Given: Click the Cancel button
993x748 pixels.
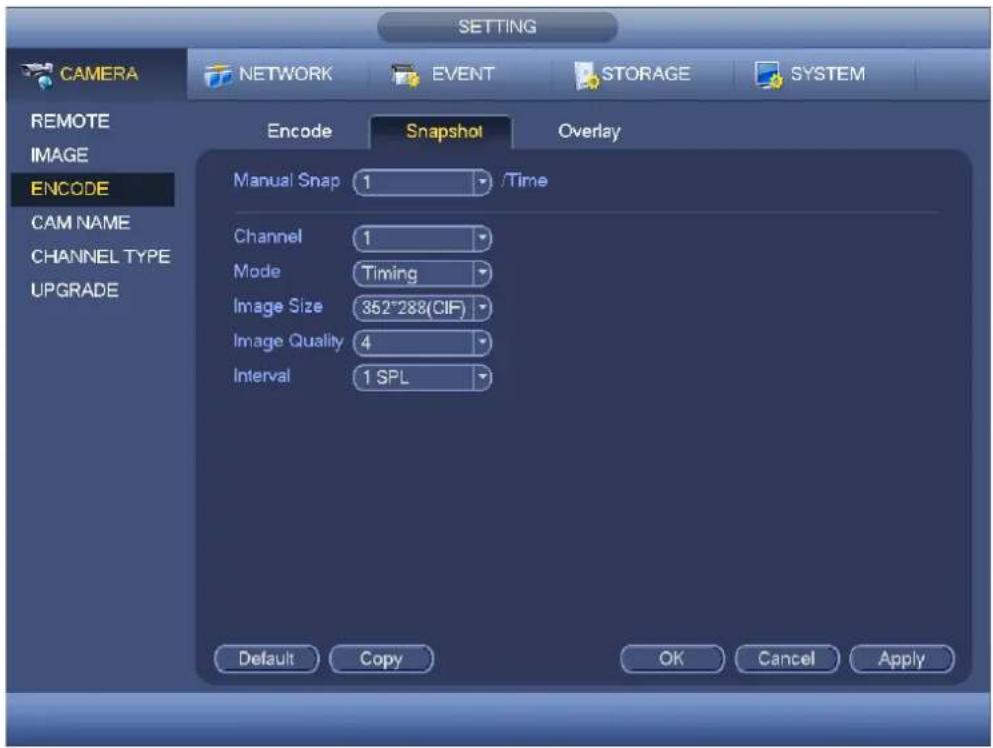Looking at the screenshot, I should pyautogui.click(x=787, y=659).
